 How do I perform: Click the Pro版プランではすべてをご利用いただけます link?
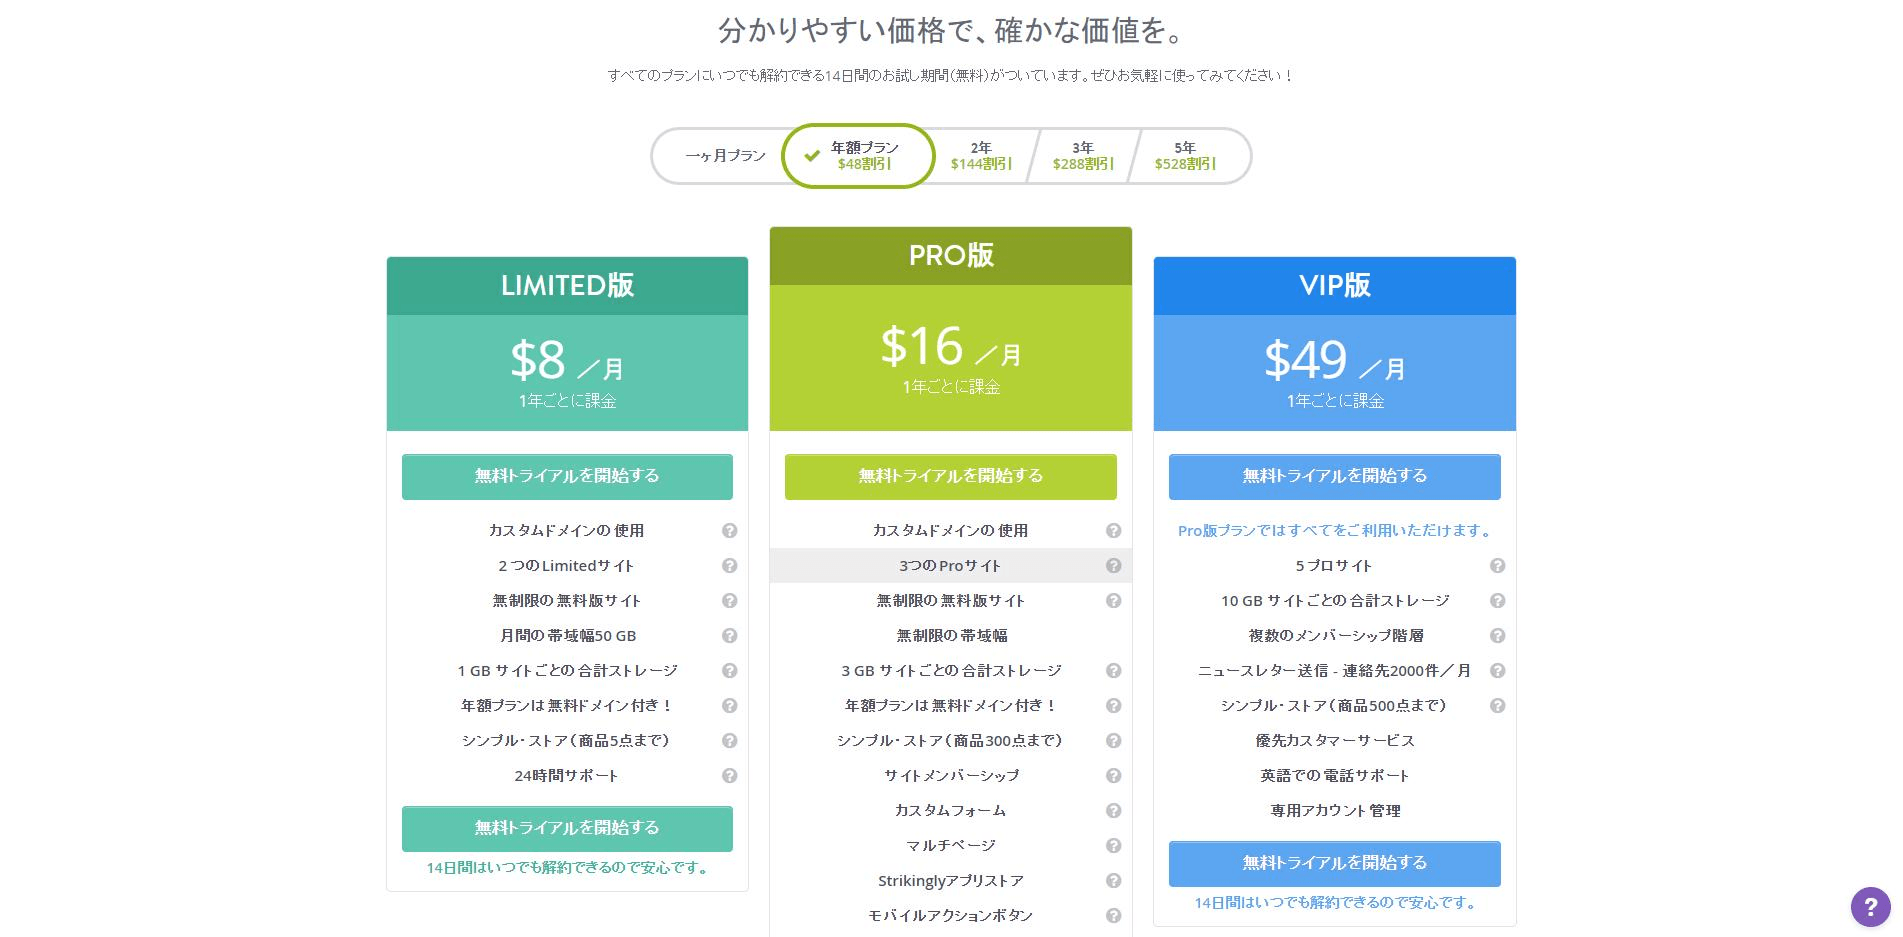tap(1334, 531)
